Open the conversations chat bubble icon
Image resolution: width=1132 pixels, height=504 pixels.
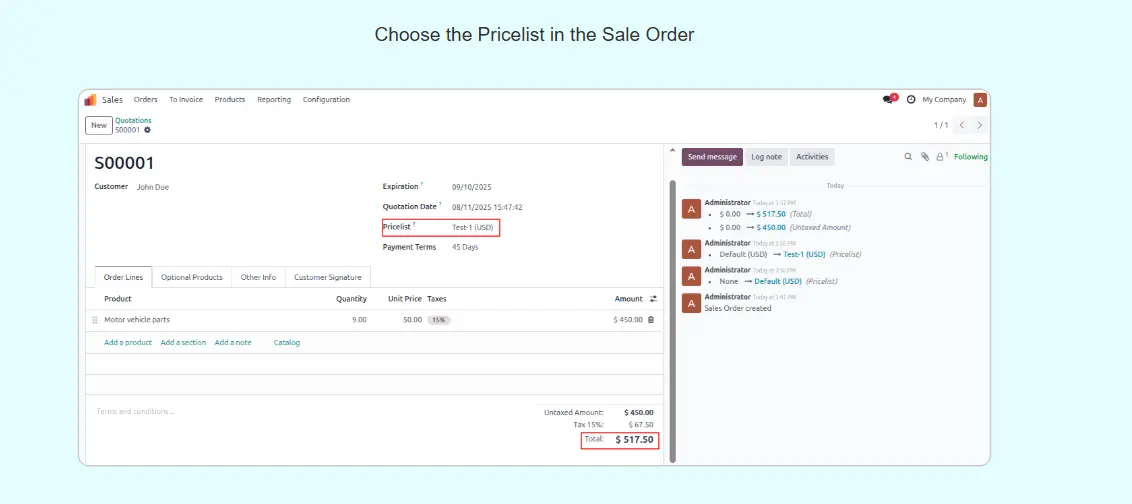pos(888,100)
